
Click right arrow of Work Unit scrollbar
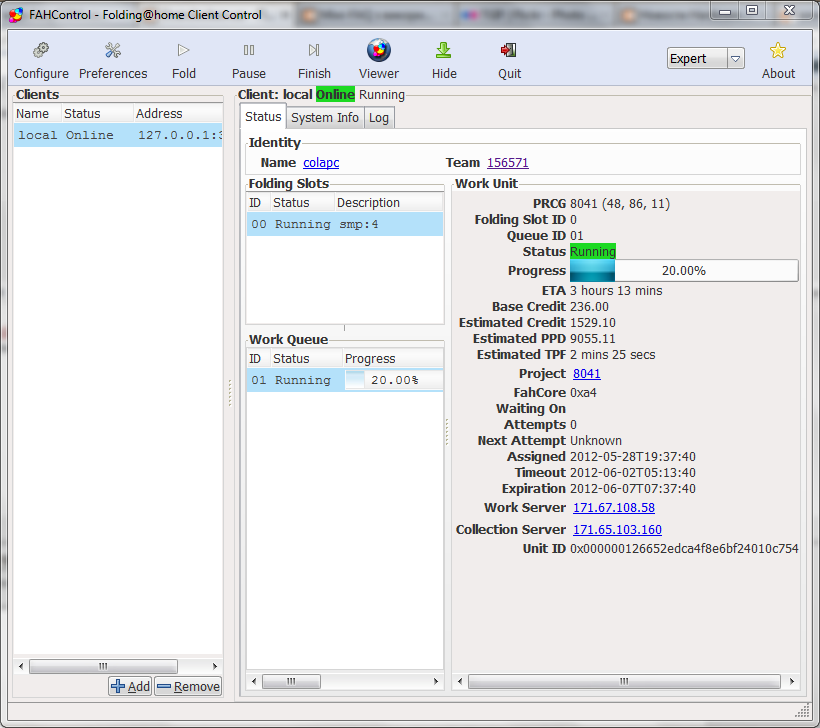click(x=792, y=681)
